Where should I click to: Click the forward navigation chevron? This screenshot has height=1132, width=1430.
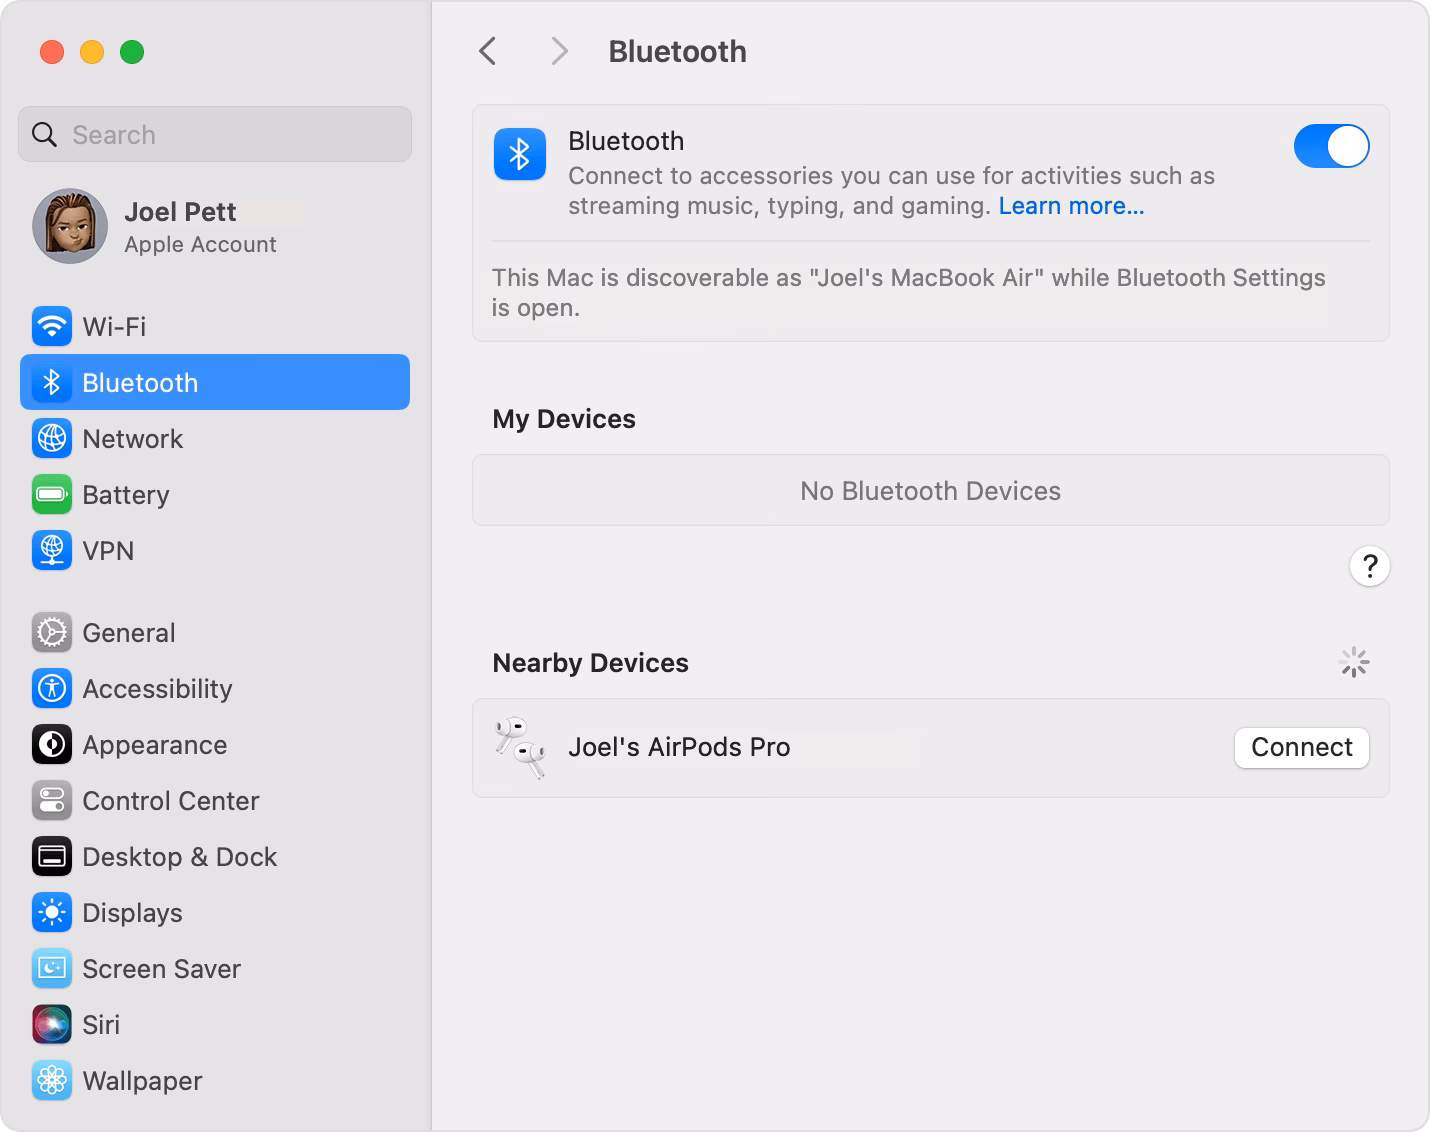pyautogui.click(x=558, y=51)
